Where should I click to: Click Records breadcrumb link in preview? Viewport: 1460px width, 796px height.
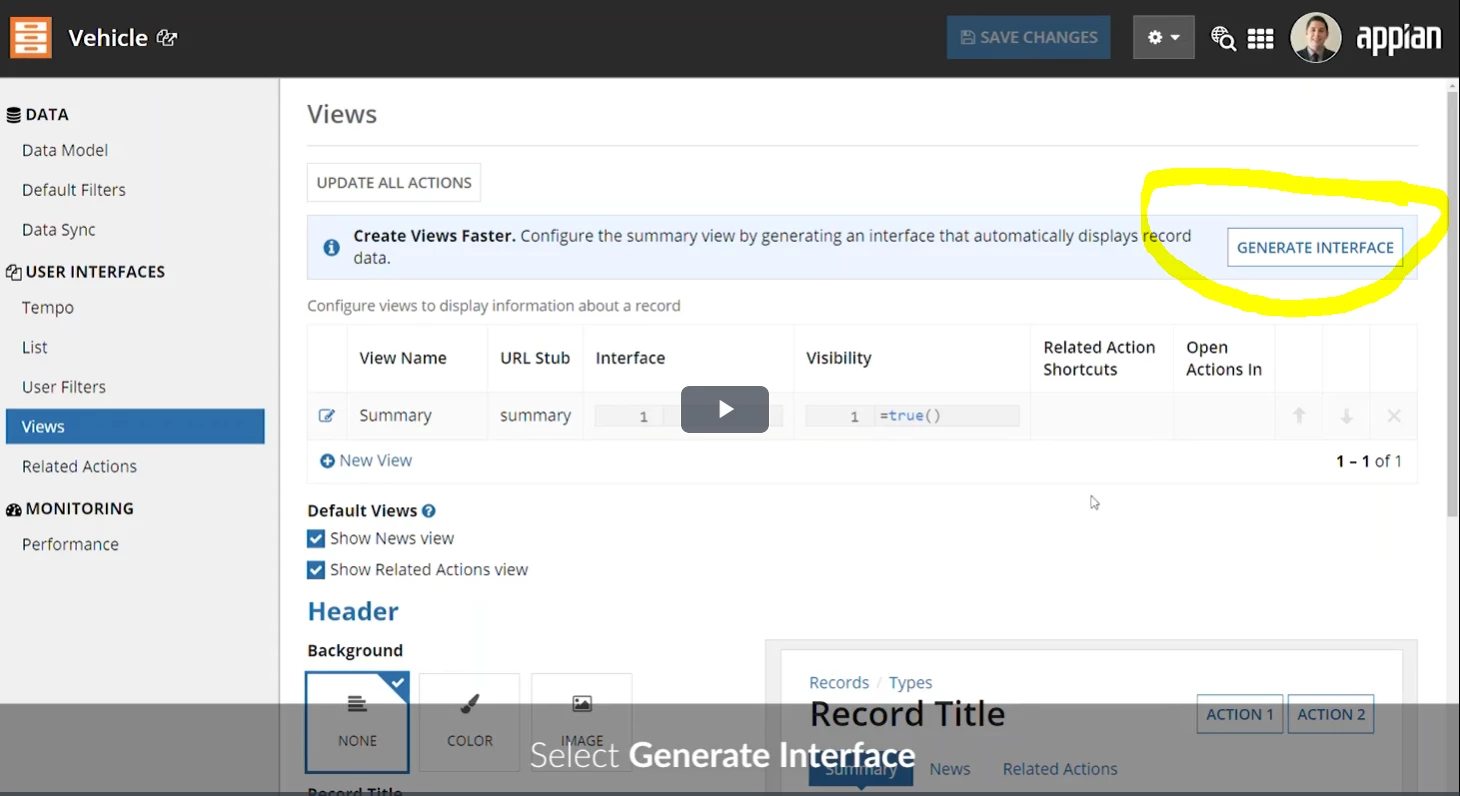[839, 683]
